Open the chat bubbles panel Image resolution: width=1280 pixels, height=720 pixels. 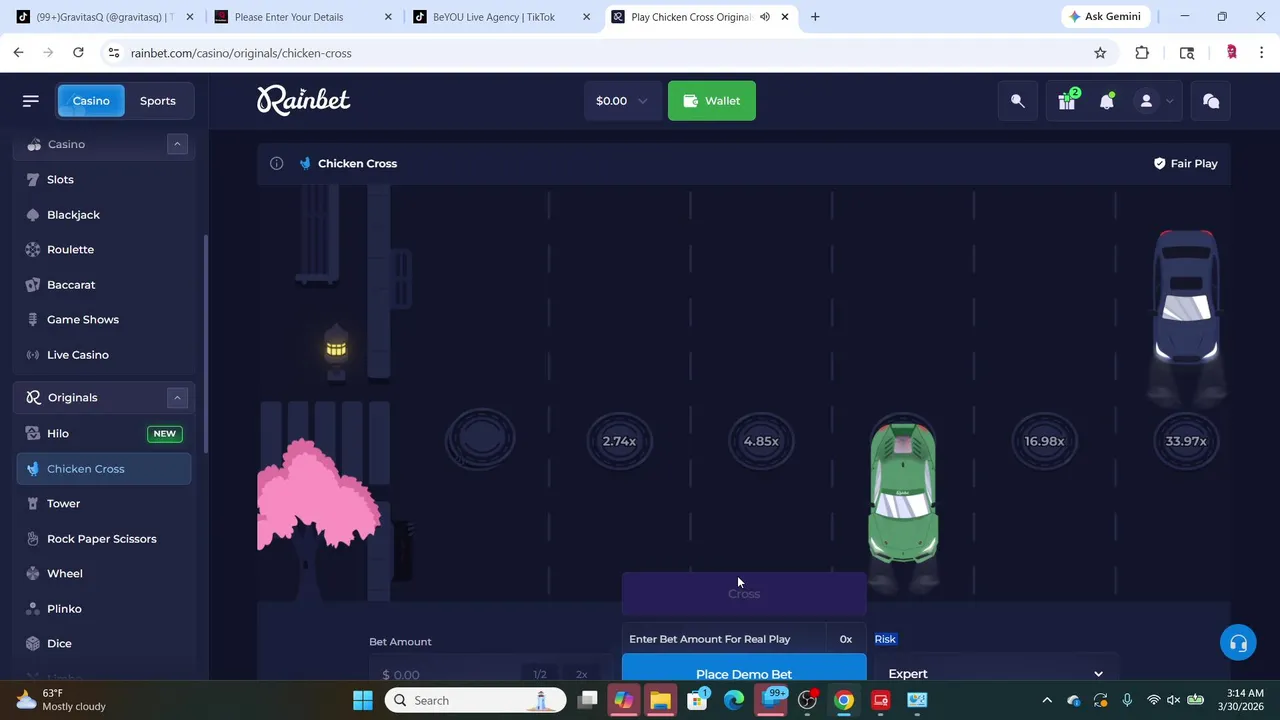click(1211, 101)
